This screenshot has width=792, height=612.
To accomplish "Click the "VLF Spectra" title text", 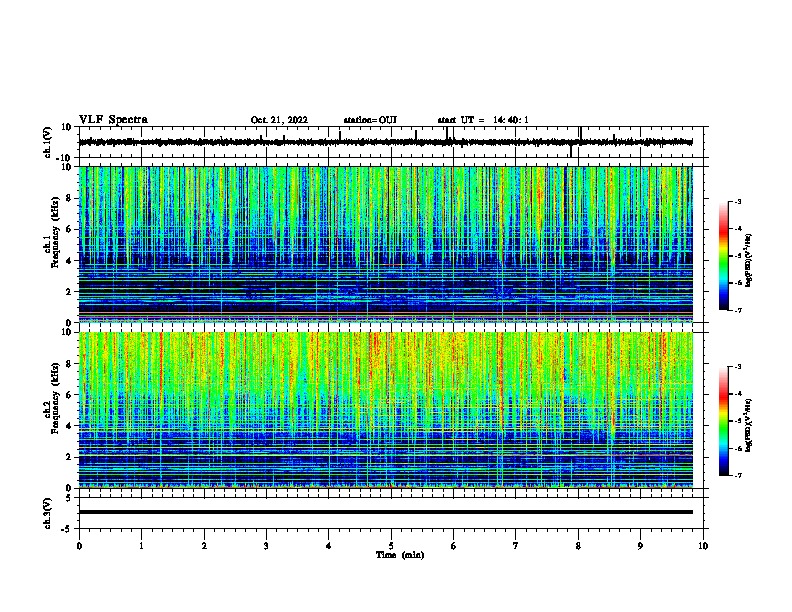I will (x=113, y=120).
